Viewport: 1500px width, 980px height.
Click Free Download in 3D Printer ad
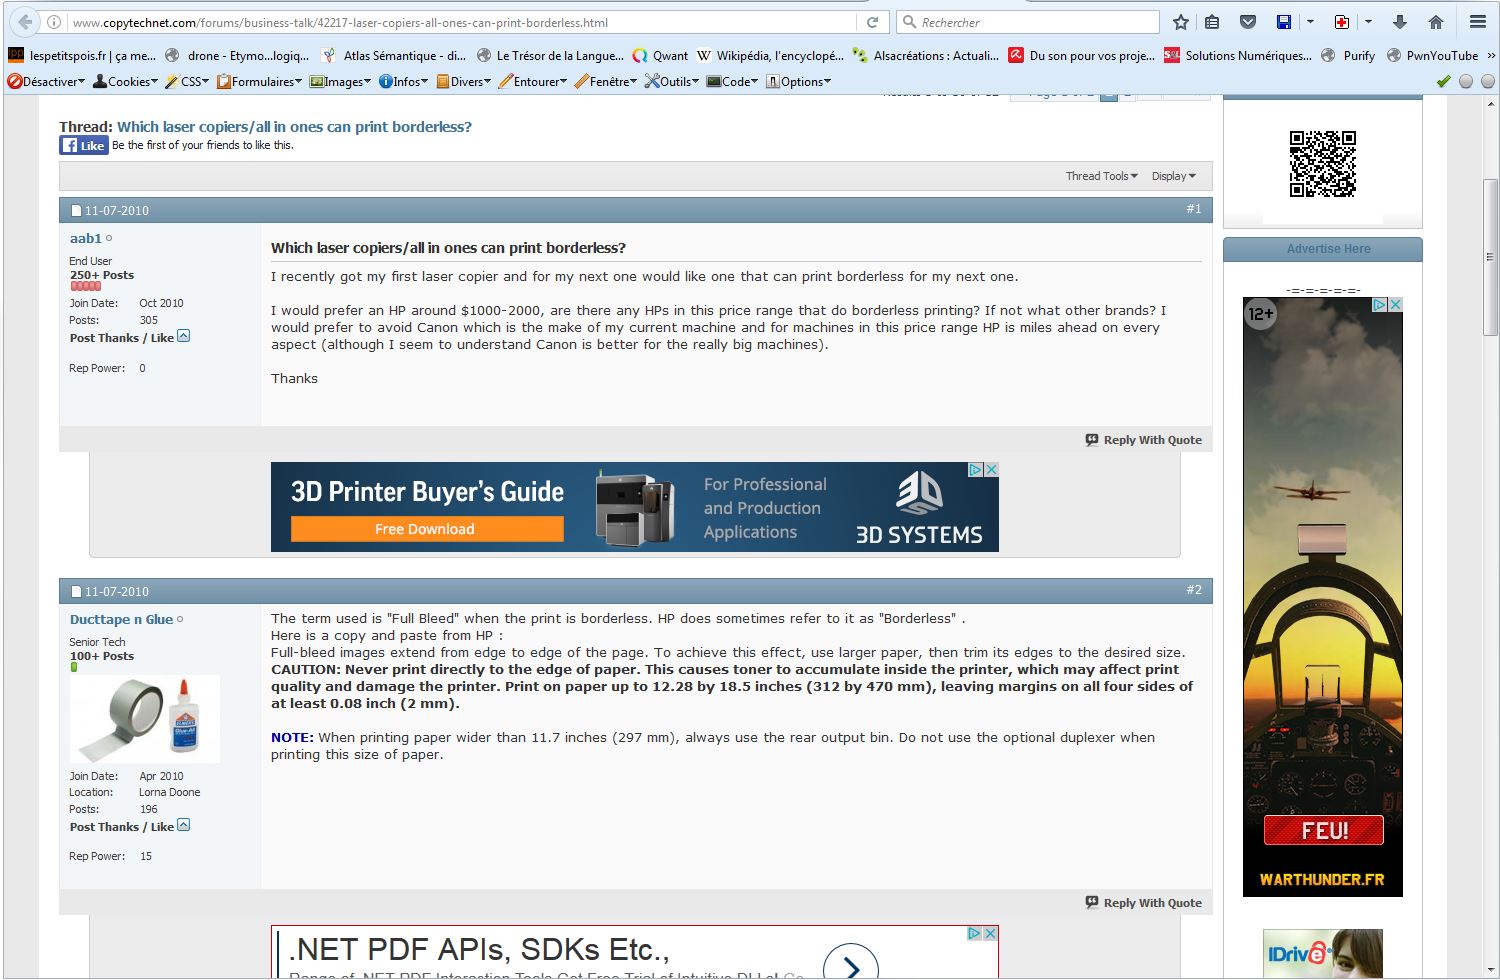pyautogui.click(x=427, y=529)
